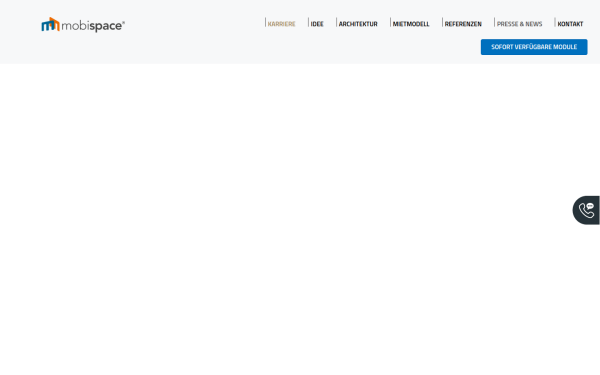This screenshot has height=375, width=600.
Task: Open the phone contact widget
Action: 586,210
